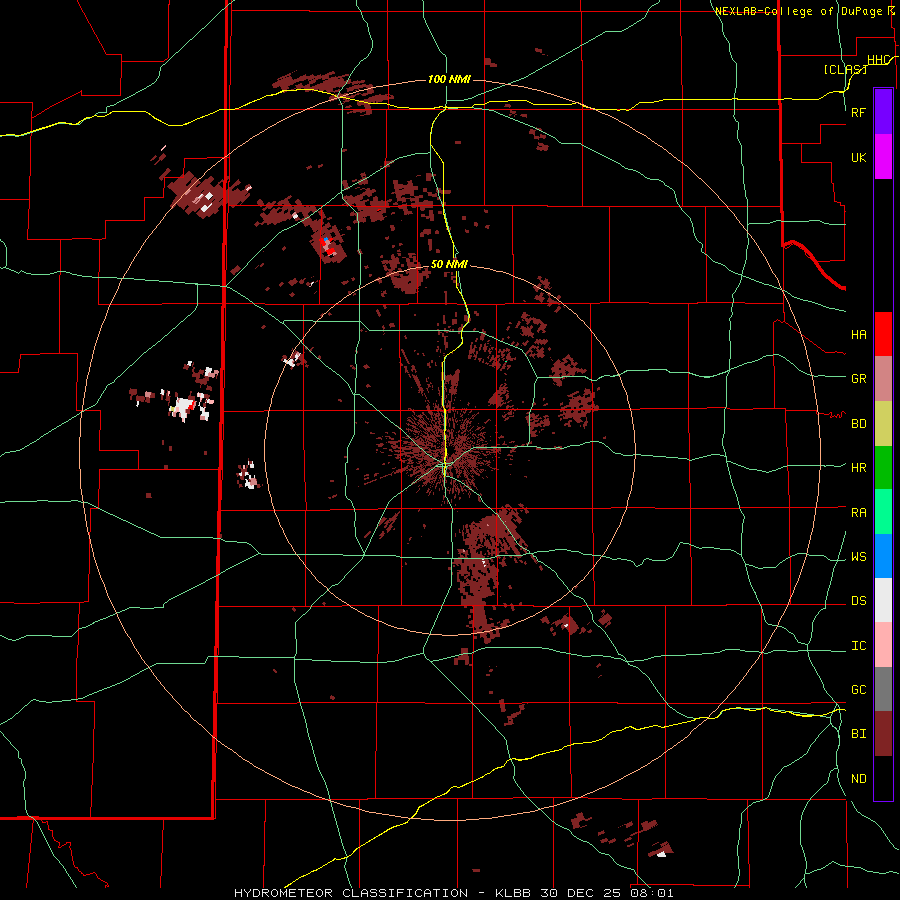The height and width of the screenshot is (900, 900).
Task: Click the HA legend label
Action: point(859,334)
